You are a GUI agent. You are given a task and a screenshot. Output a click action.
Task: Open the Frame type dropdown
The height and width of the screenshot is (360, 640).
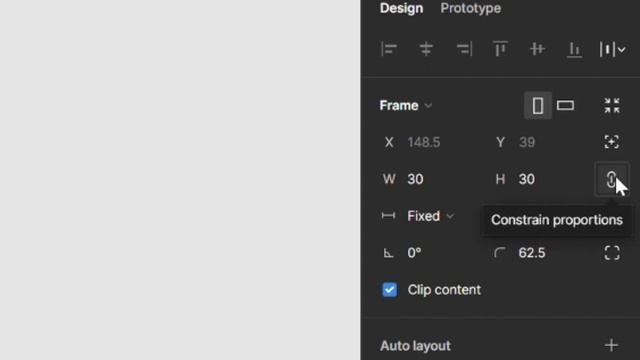(405, 106)
